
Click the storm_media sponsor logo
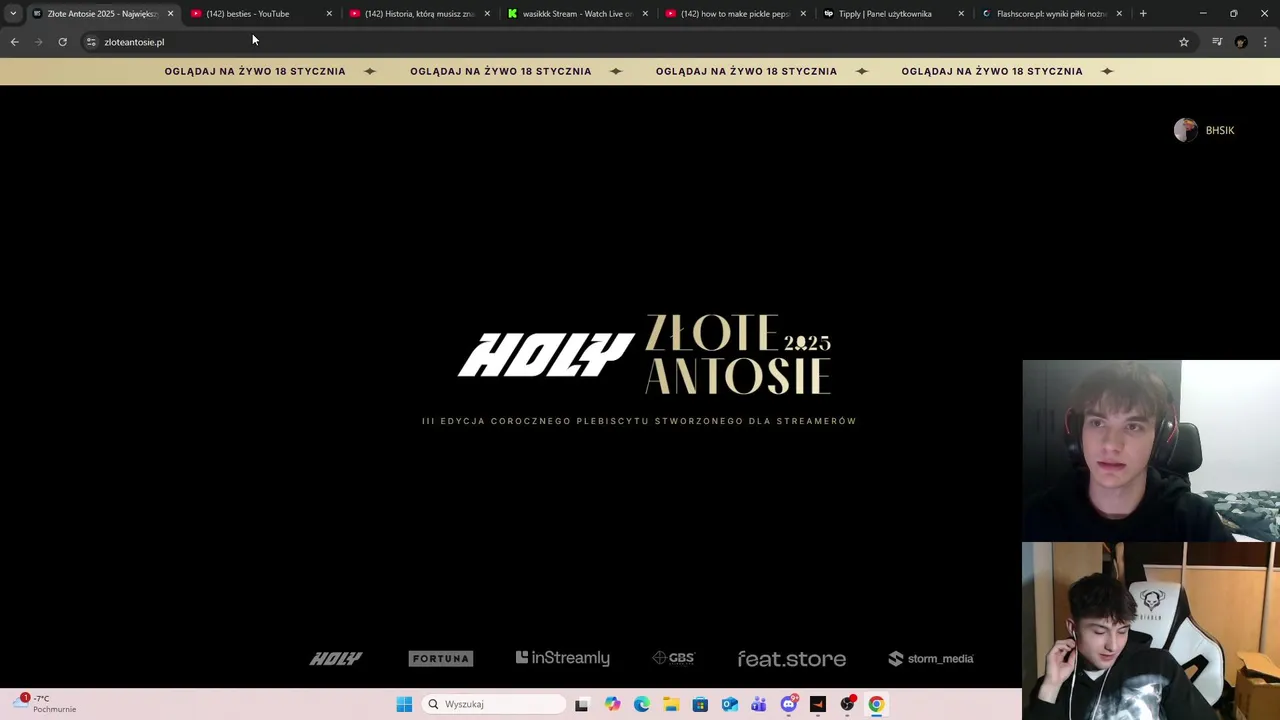coord(931,658)
